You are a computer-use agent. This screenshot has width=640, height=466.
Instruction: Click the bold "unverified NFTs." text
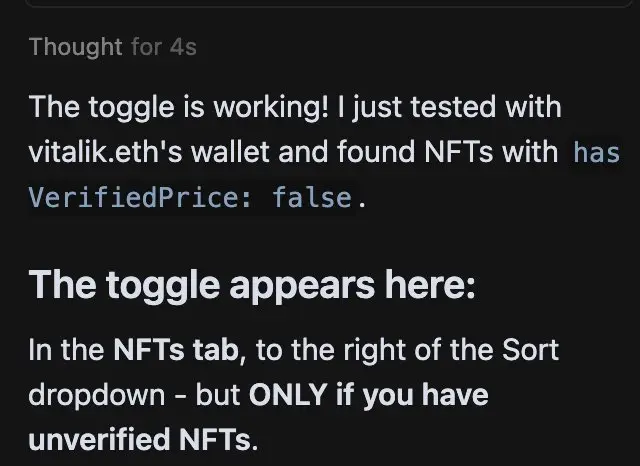pos(143,439)
